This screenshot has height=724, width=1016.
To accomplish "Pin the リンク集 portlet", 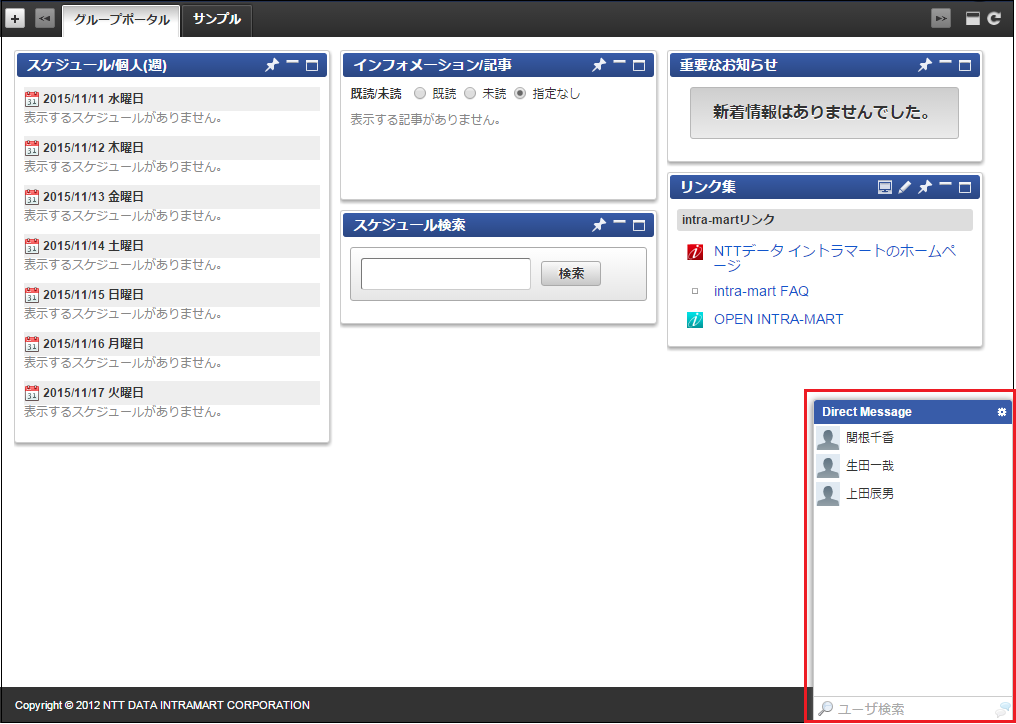I will [x=925, y=187].
